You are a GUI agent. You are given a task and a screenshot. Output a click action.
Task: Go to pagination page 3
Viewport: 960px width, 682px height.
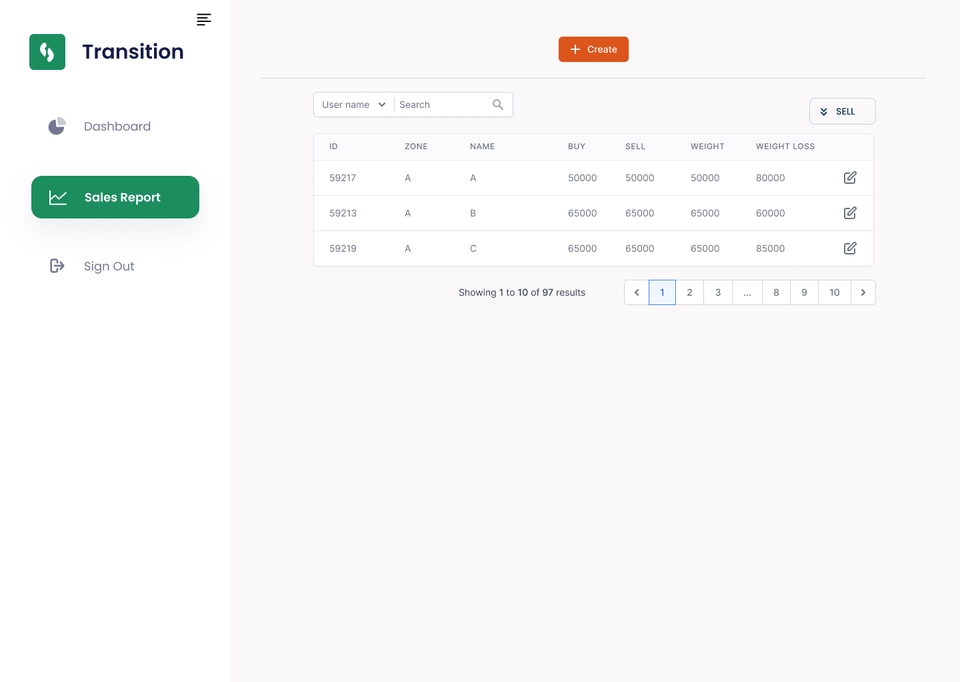(x=718, y=293)
